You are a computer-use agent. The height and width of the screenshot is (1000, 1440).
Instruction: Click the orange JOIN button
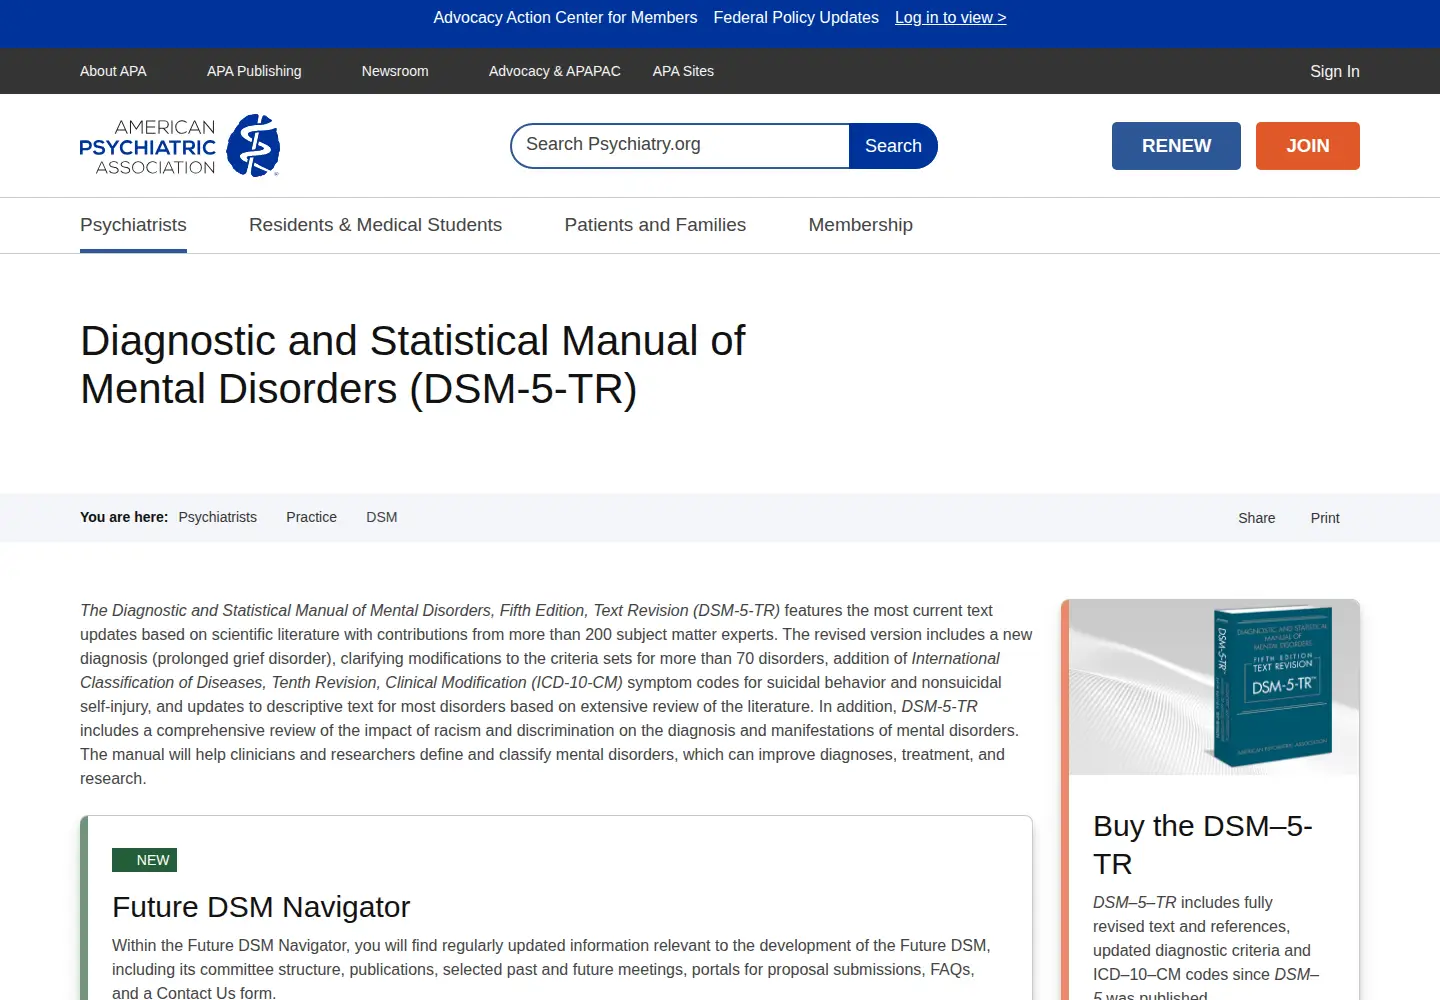click(1308, 146)
